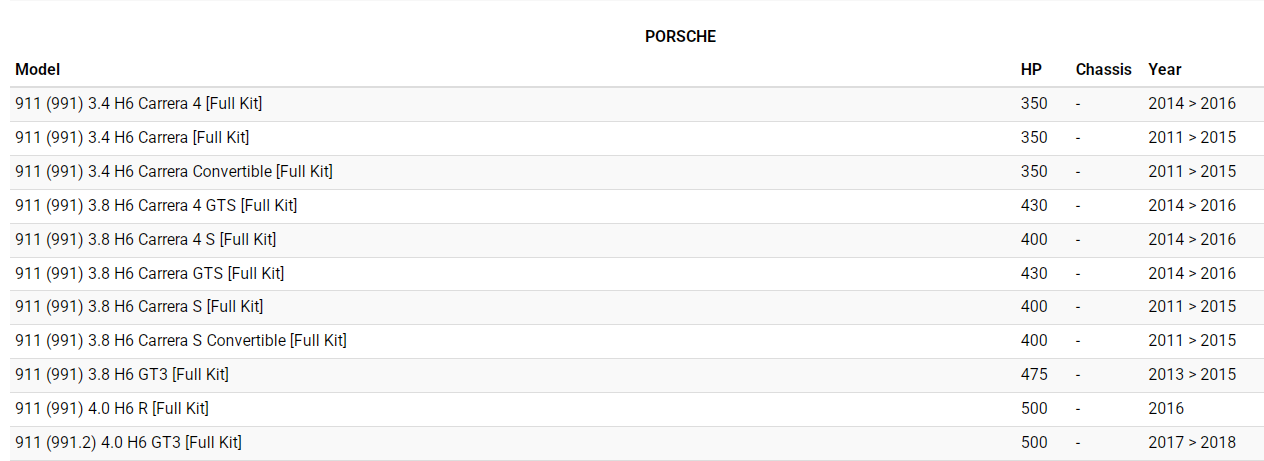Open the 3.8 H6 Carrera S Convertible row
This screenshot has height=461, width=1264.
[x=181, y=340]
